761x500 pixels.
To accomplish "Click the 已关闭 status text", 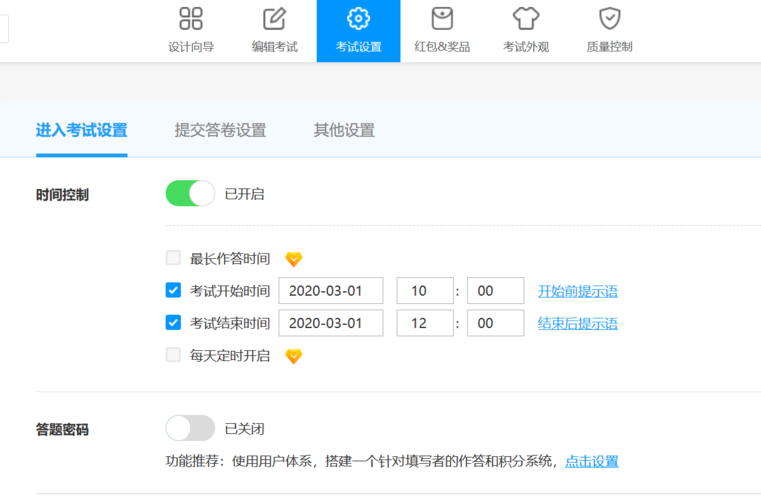I will pyautogui.click(x=245, y=429).
